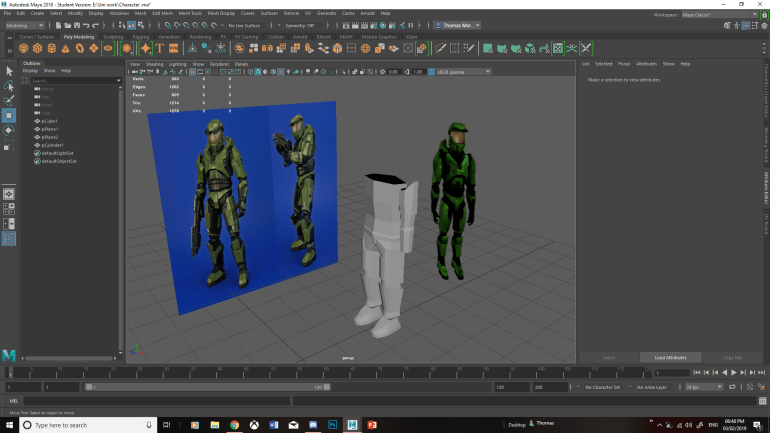Click the SVG import shelf icon
The height and width of the screenshot is (433, 770).
174,48
